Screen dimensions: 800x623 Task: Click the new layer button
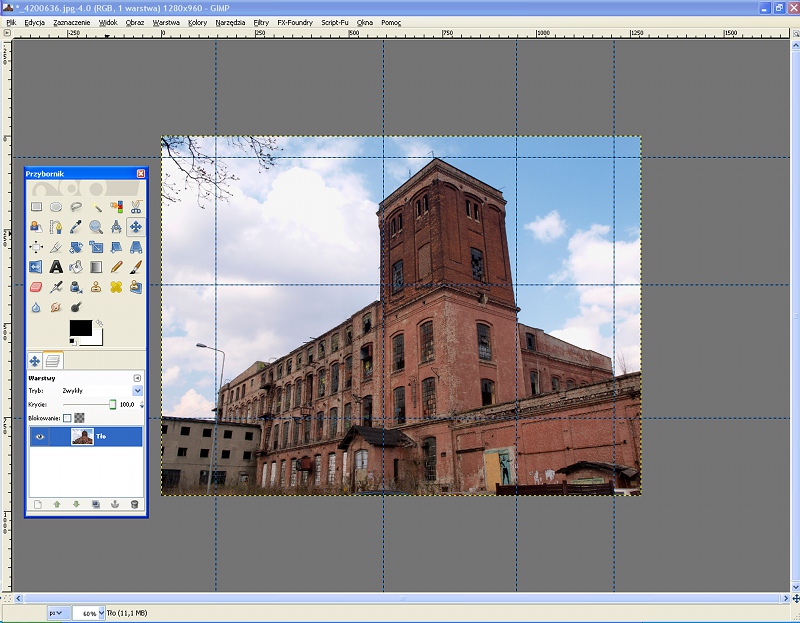37,504
